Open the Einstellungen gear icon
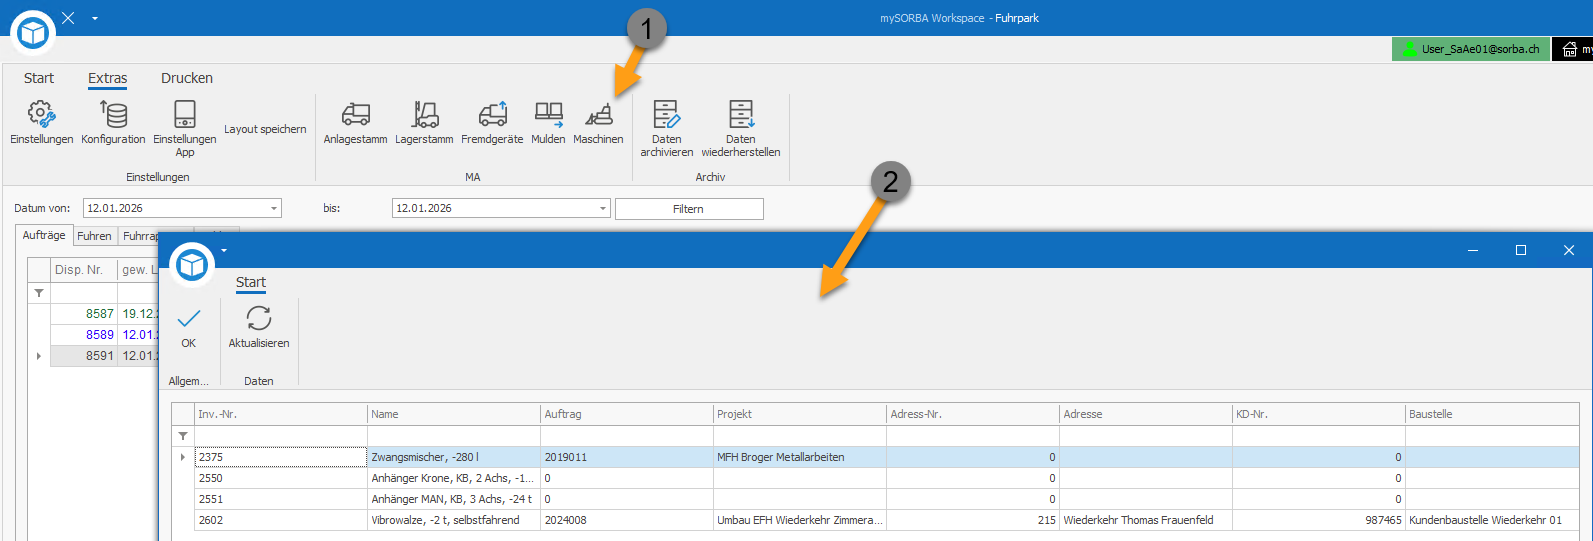The width and height of the screenshot is (1593, 541). 41,114
